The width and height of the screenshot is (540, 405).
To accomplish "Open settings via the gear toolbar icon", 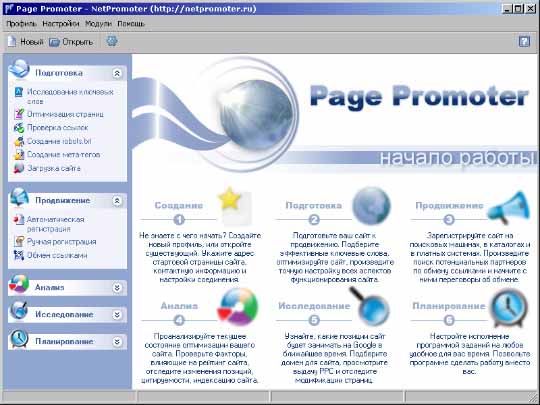I will (112, 41).
